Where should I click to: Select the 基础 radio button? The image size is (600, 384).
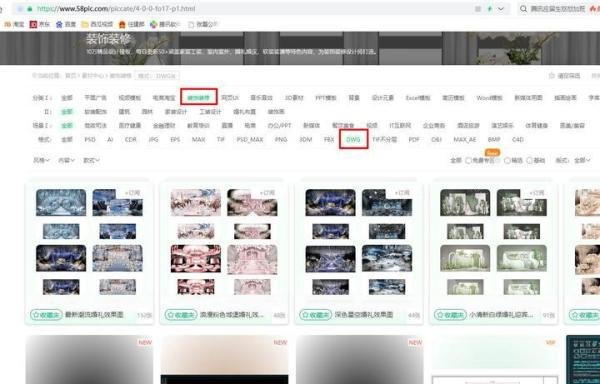pos(530,161)
